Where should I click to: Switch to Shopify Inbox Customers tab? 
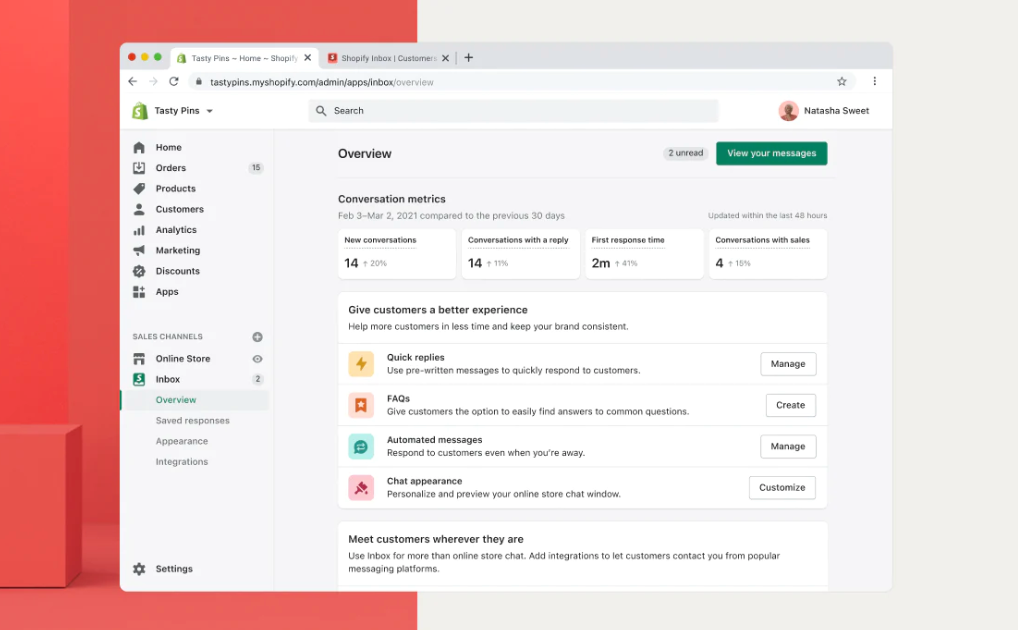tap(388, 58)
